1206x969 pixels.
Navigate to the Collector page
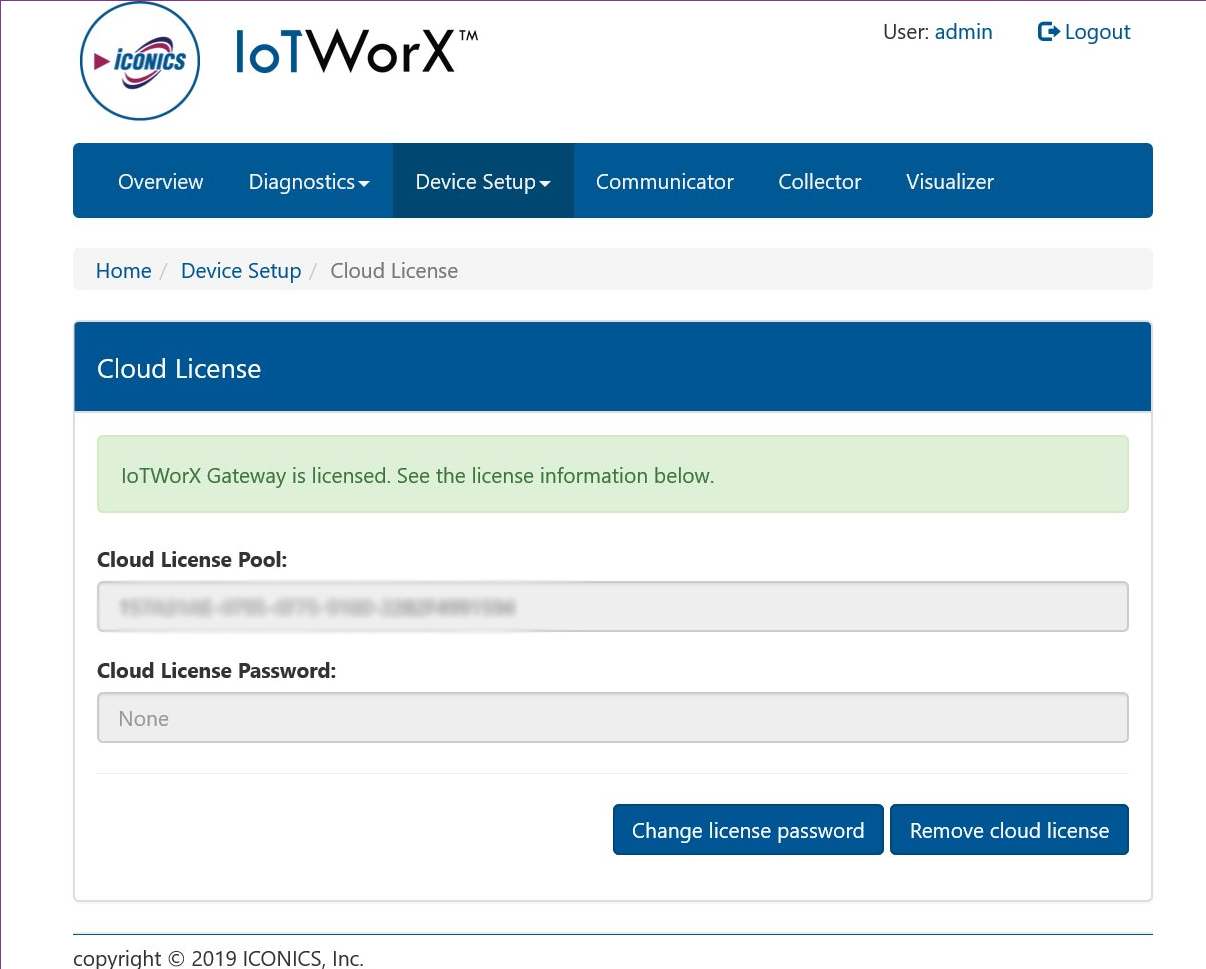click(819, 181)
